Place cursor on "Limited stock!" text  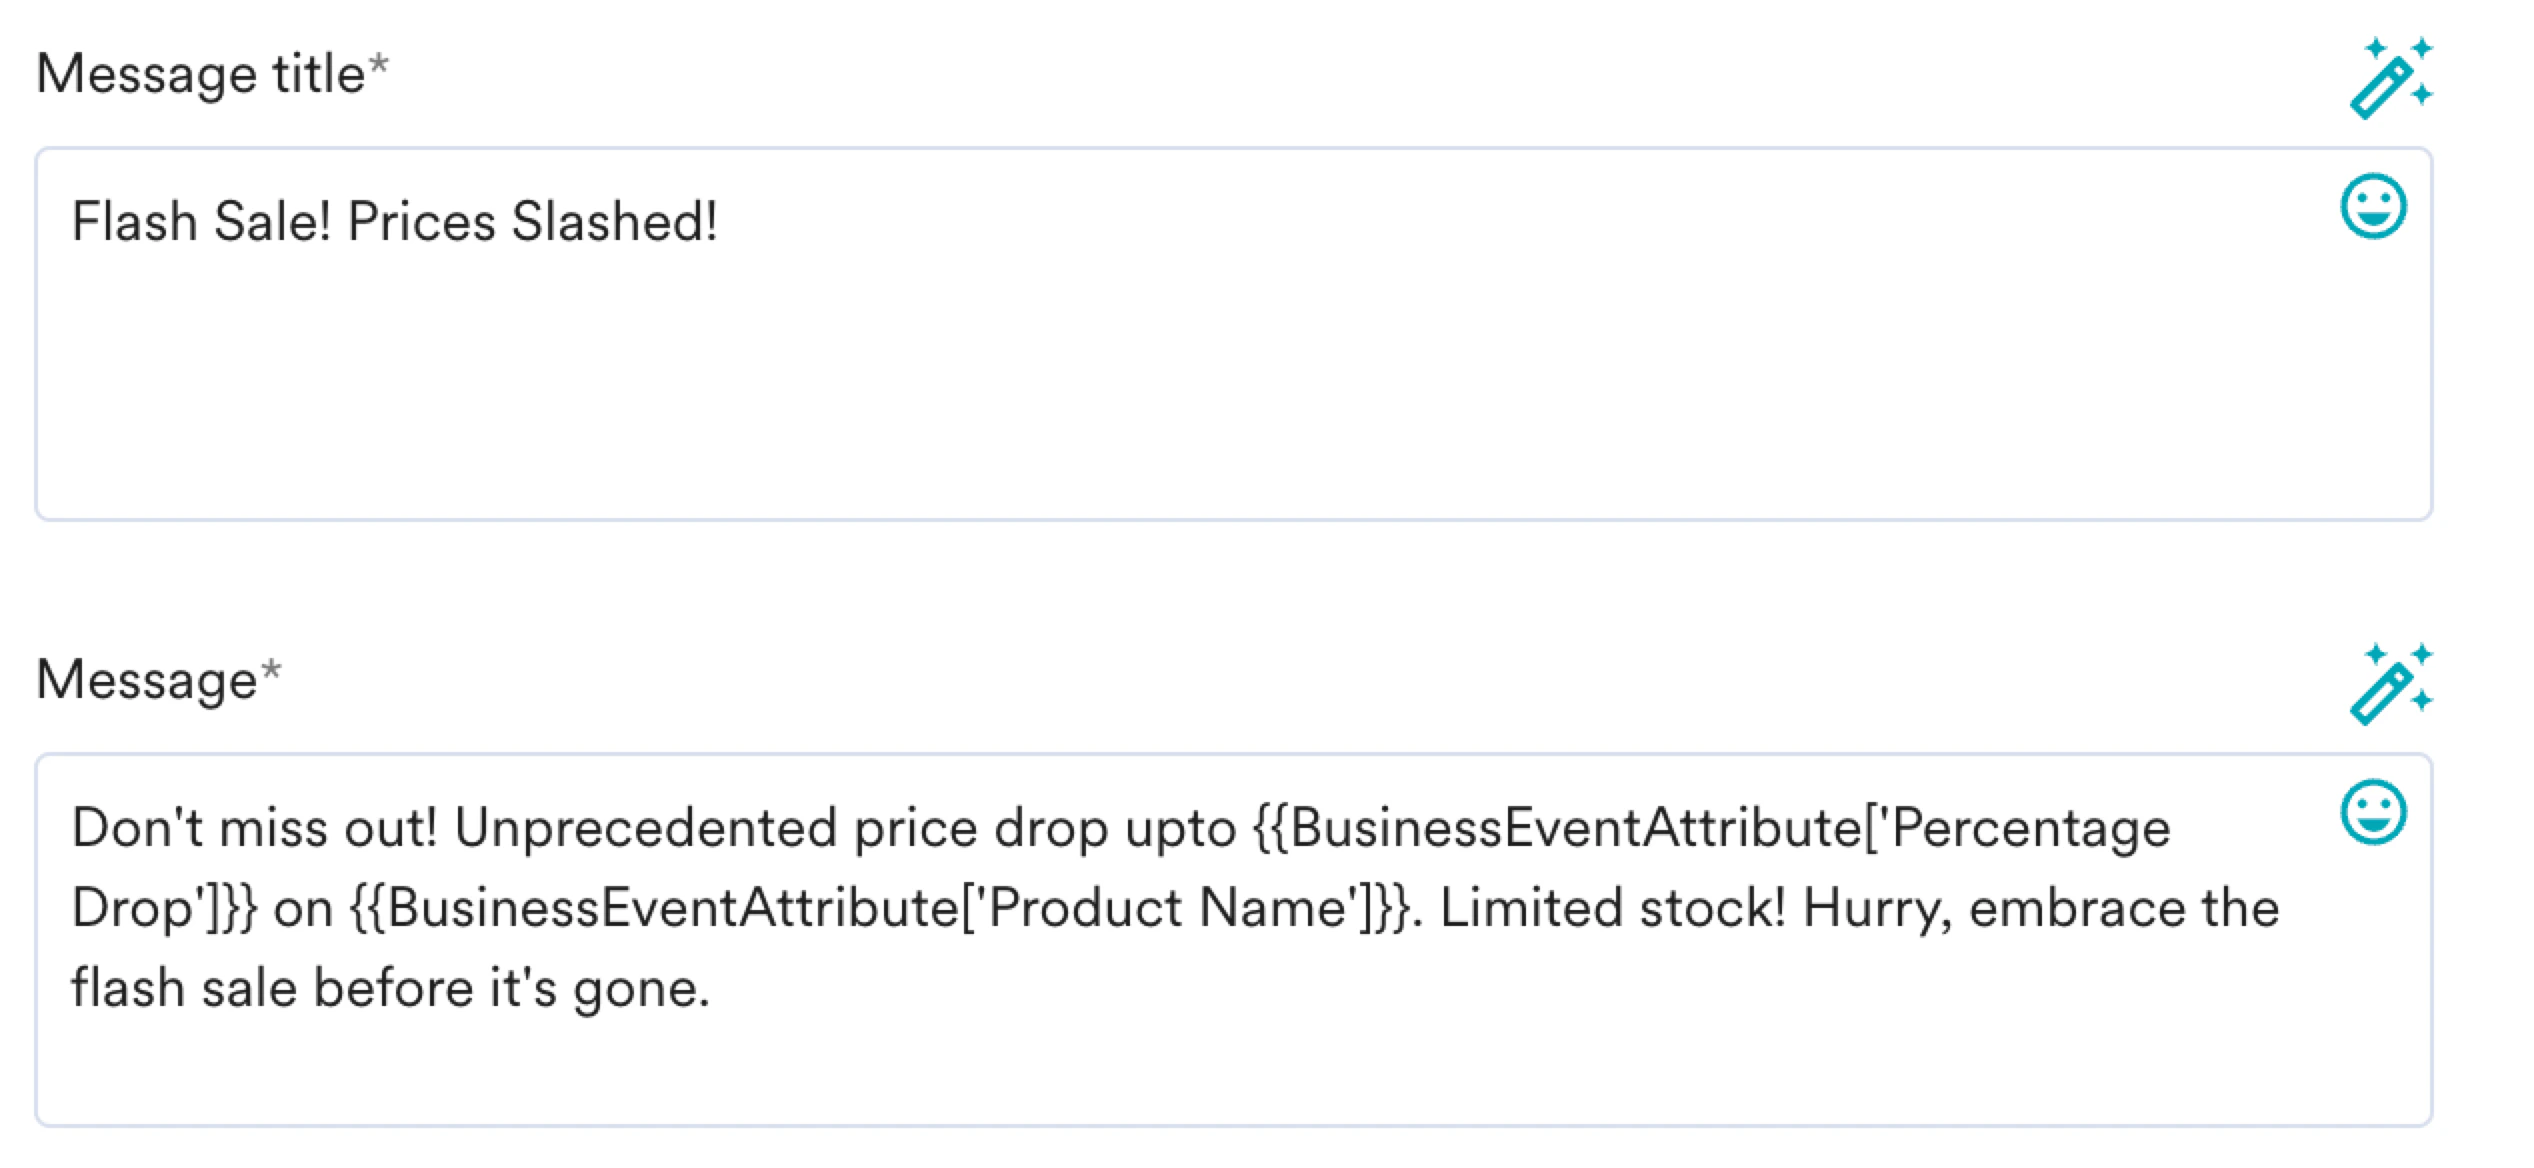click(1612, 908)
